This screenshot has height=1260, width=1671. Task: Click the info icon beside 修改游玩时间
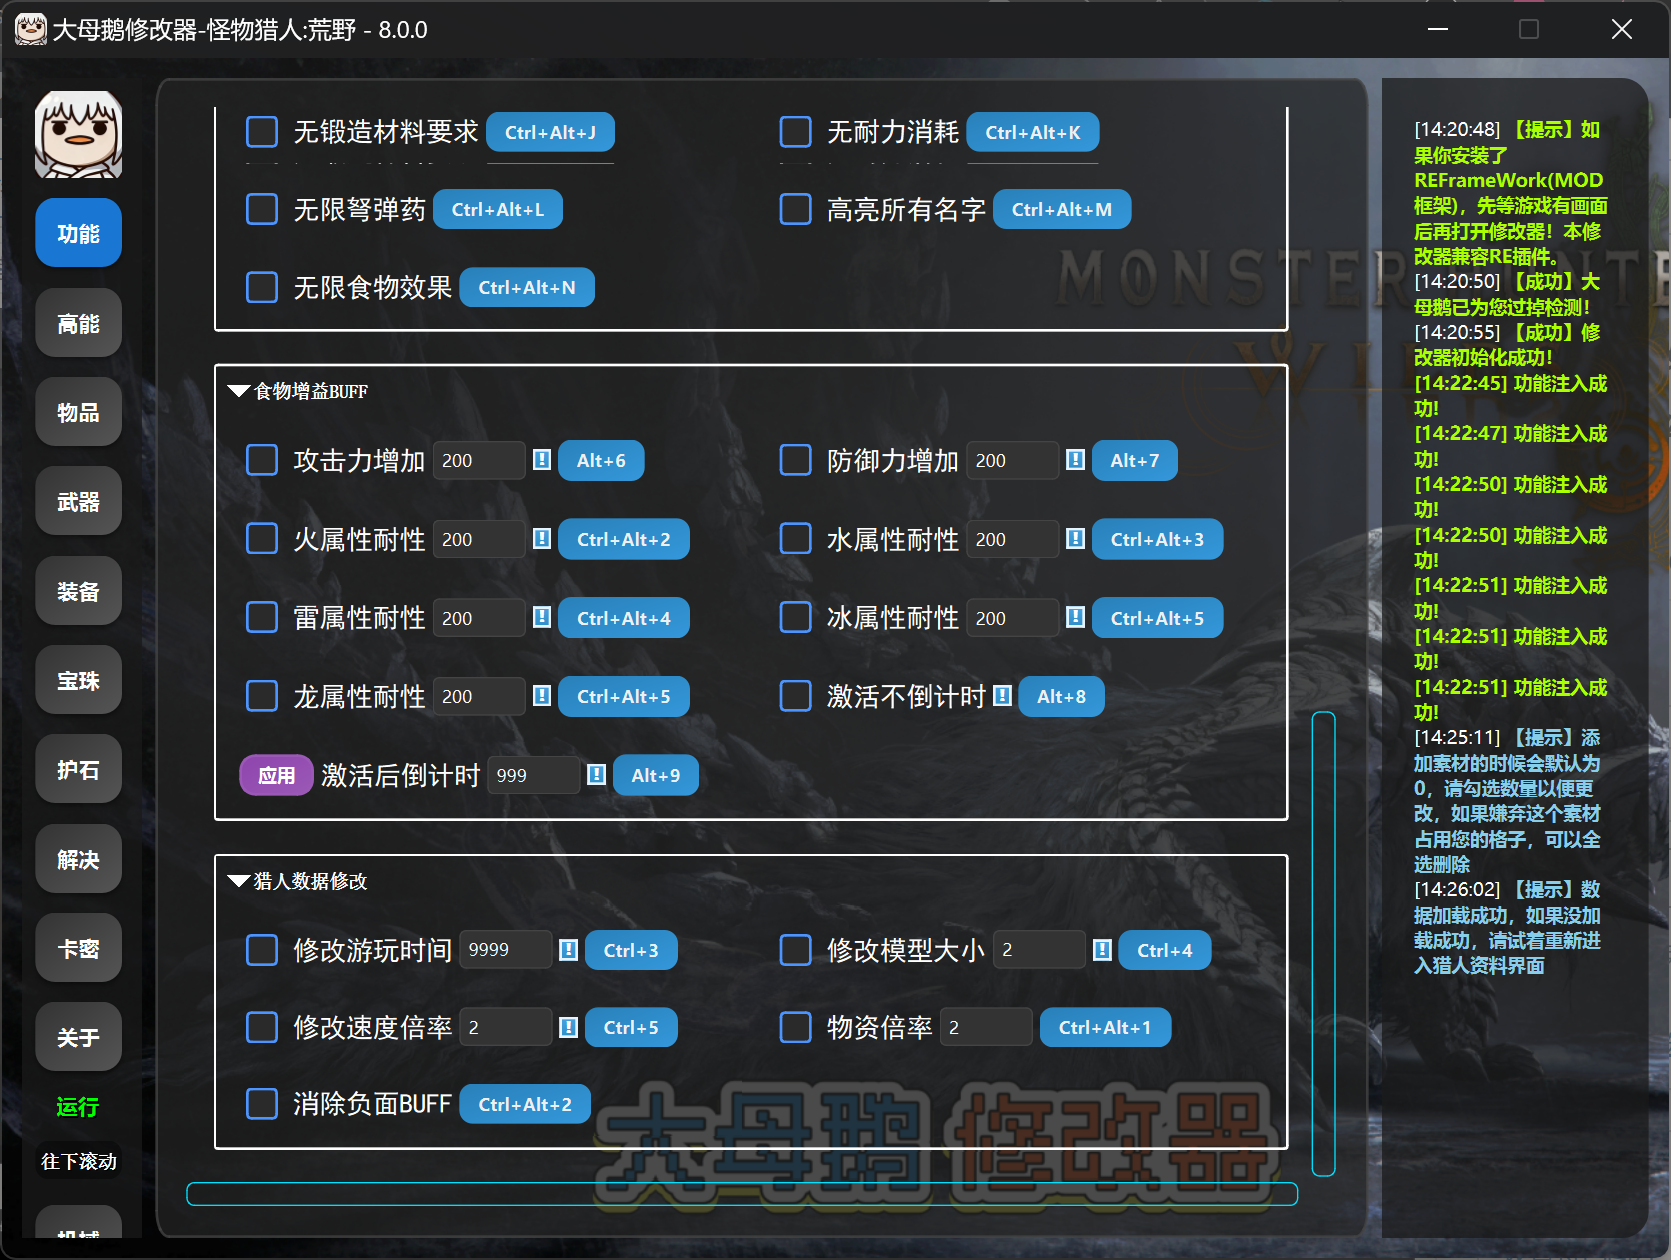tap(568, 950)
